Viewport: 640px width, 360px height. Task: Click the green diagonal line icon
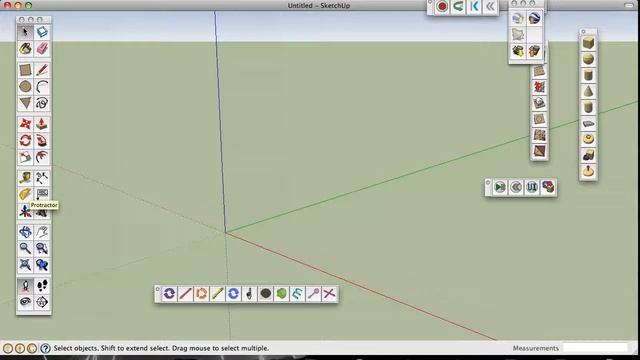point(217,293)
